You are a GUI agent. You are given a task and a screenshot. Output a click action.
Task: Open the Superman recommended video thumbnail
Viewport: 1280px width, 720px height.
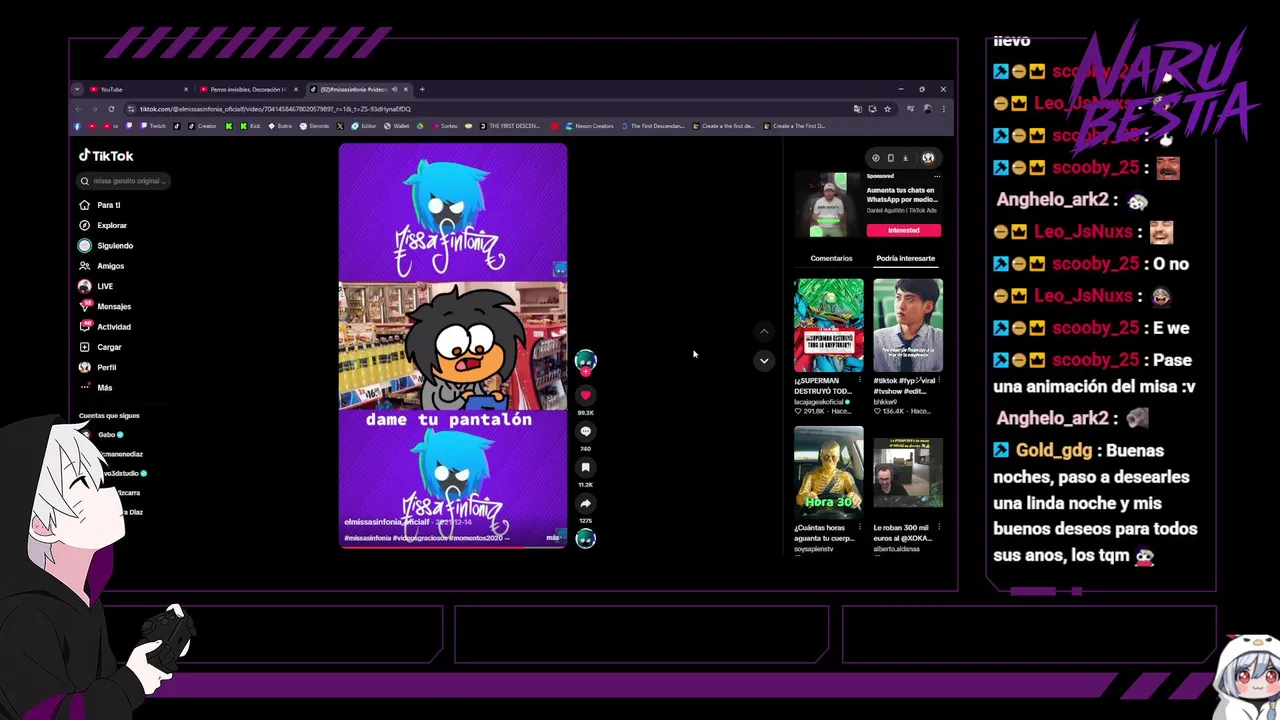[829, 325]
